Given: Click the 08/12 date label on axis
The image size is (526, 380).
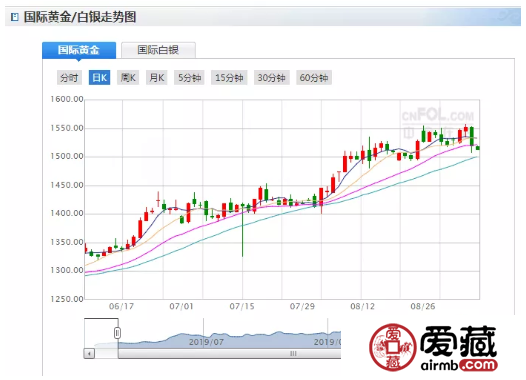Looking at the screenshot, I should pyautogui.click(x=363, y=306).
